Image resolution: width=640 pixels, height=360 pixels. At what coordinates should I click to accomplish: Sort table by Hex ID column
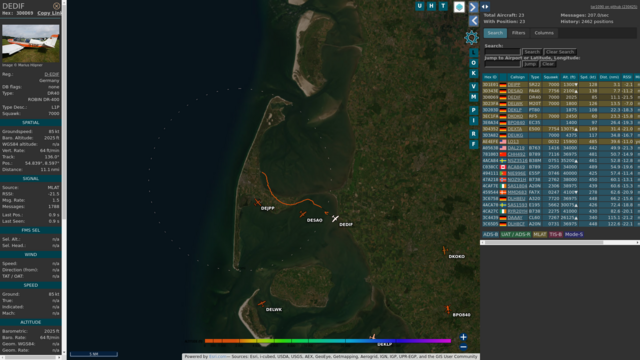tap(490, 77)
